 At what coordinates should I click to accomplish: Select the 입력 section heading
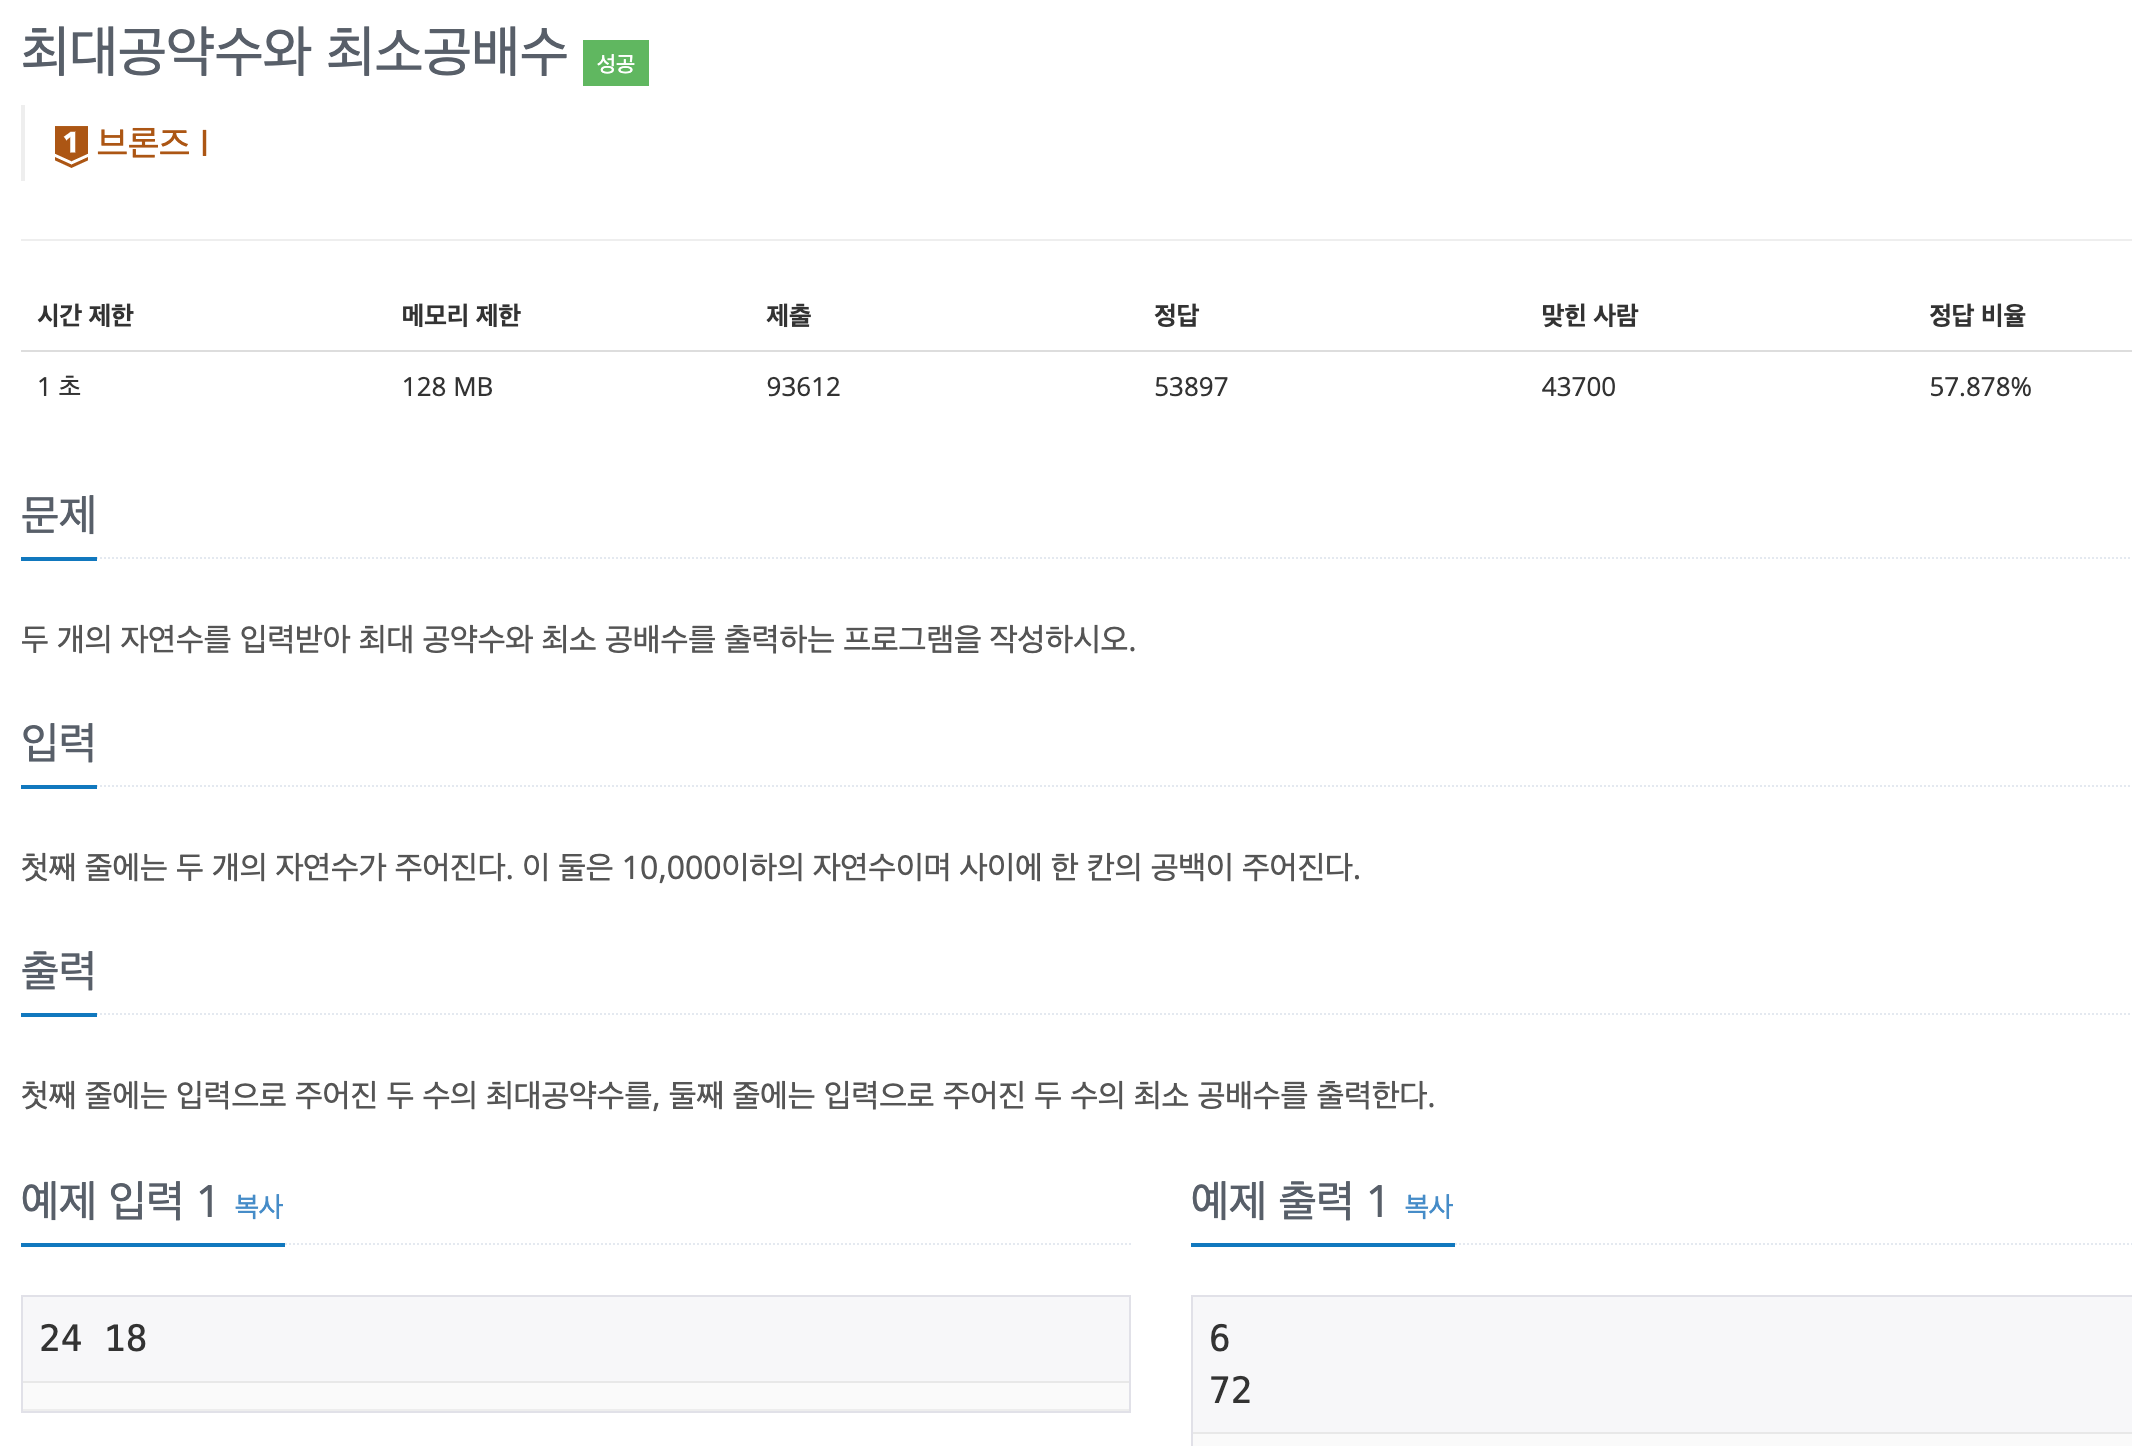click(57, 740)
